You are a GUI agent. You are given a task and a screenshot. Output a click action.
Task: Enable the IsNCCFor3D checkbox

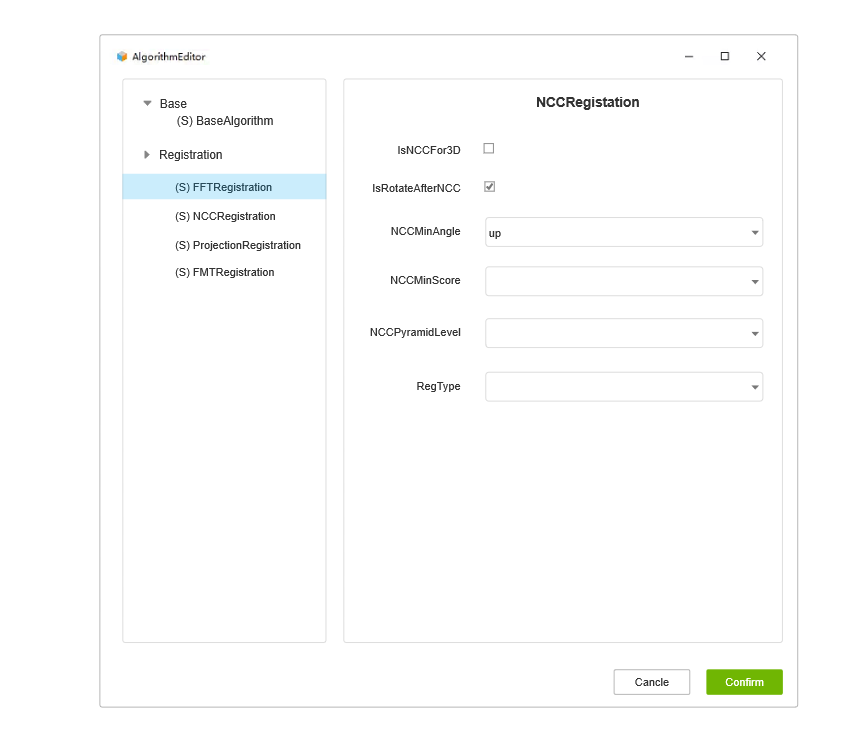pyautogui.click(x=489, y=149)
